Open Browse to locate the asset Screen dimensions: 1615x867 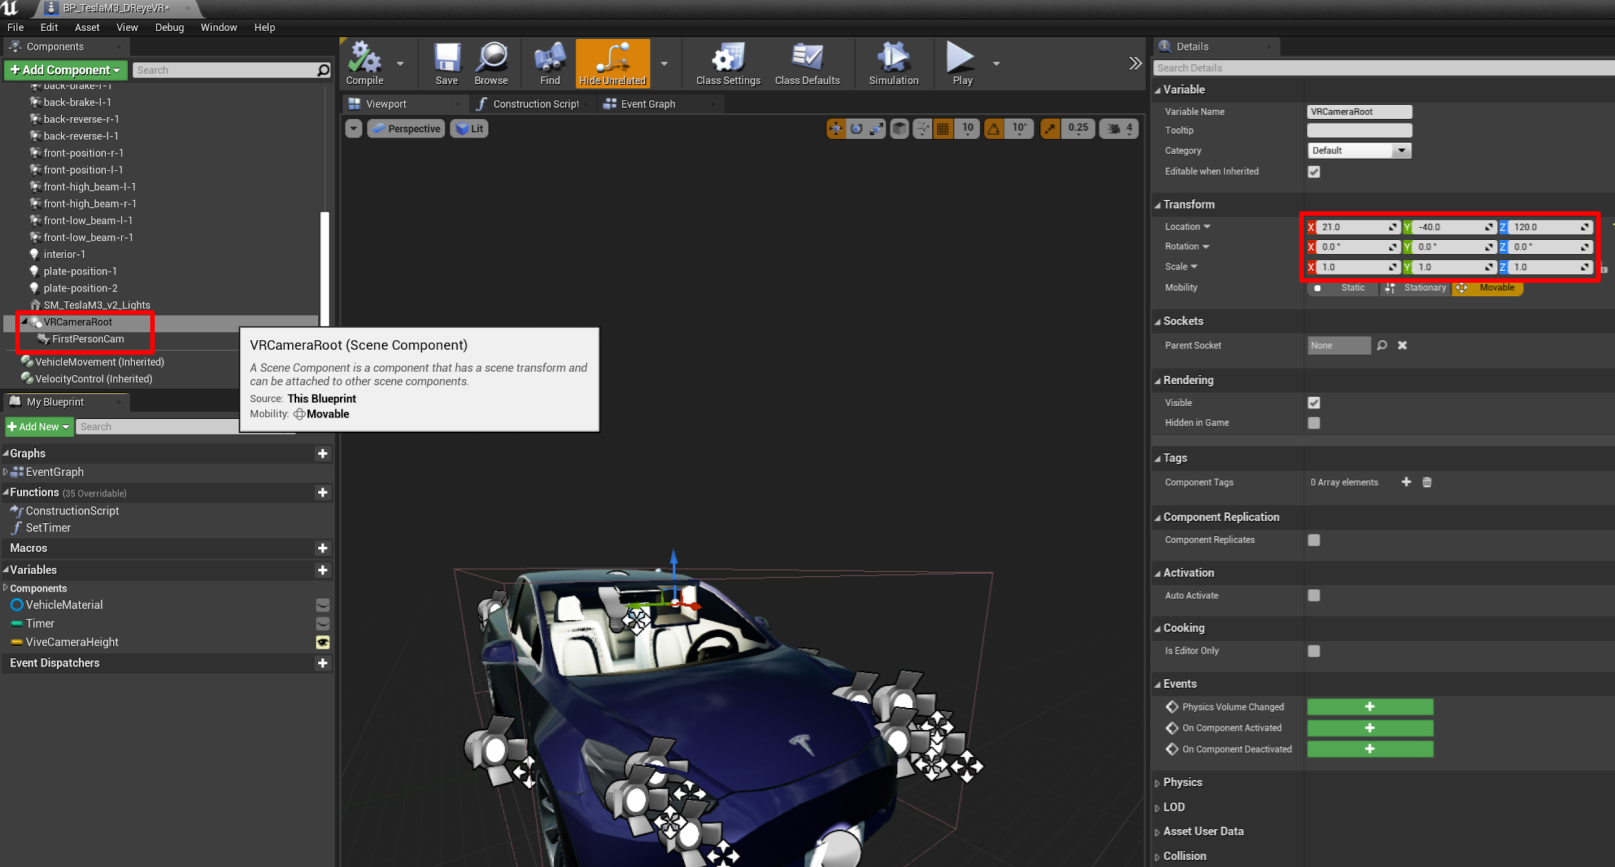point(491,64)
